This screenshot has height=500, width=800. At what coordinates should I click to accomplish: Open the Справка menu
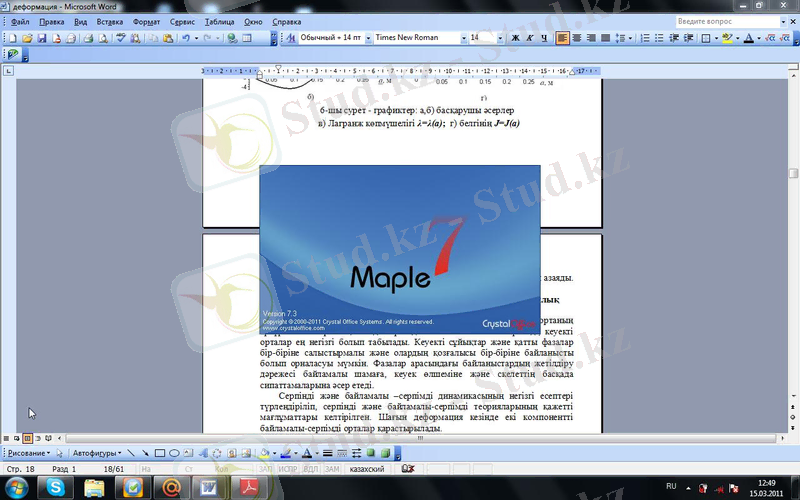coord(287,22)
